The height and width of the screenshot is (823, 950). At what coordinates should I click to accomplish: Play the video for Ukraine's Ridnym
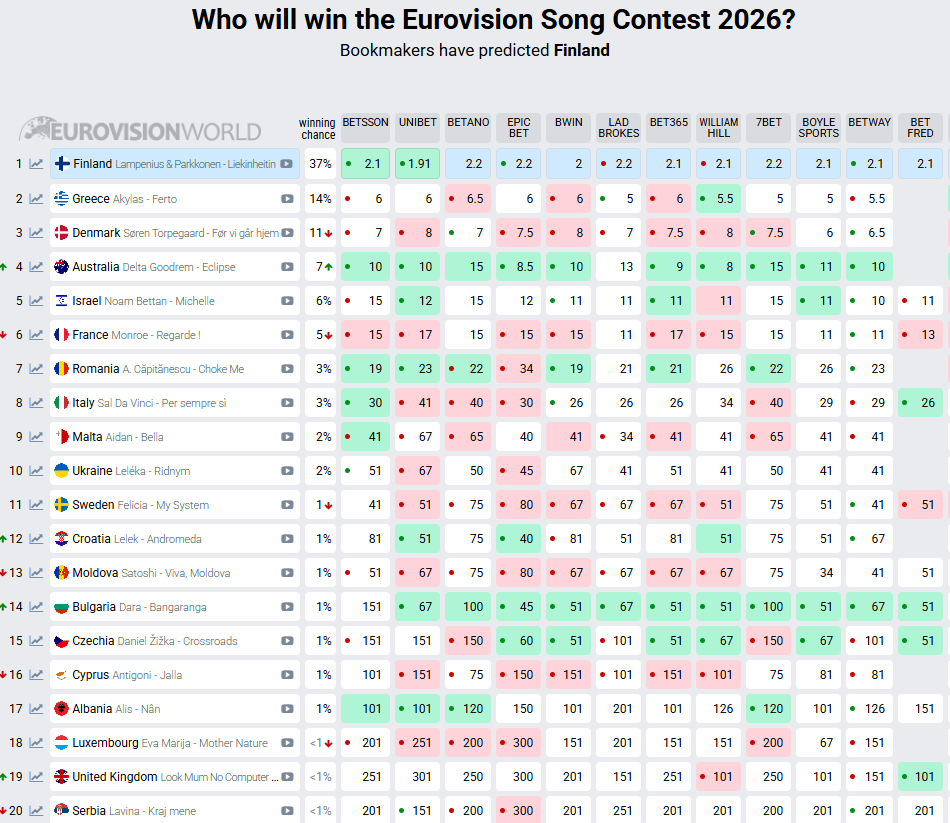coord(287,471)
